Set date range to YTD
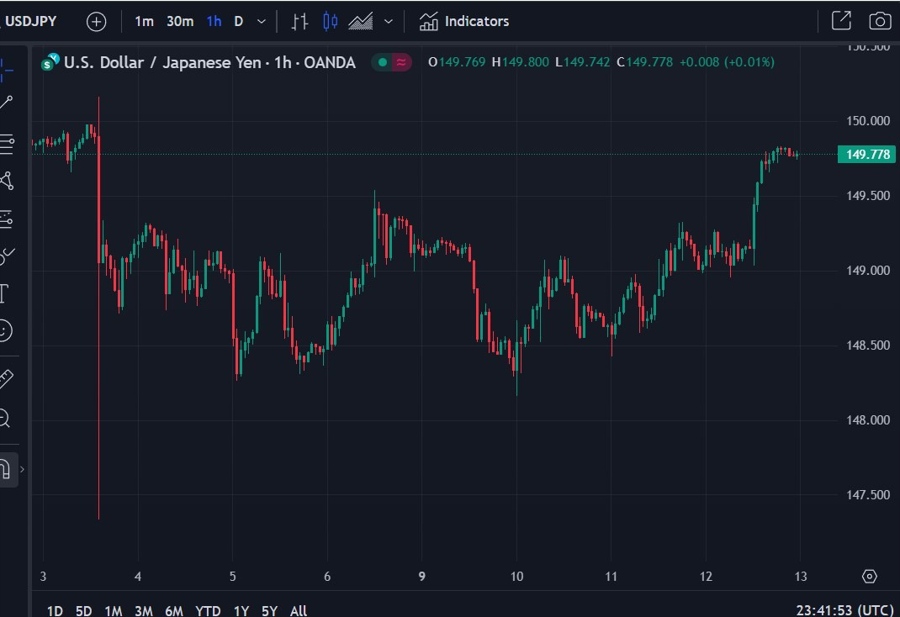This screenshot has height=617, width=900. 208,611
